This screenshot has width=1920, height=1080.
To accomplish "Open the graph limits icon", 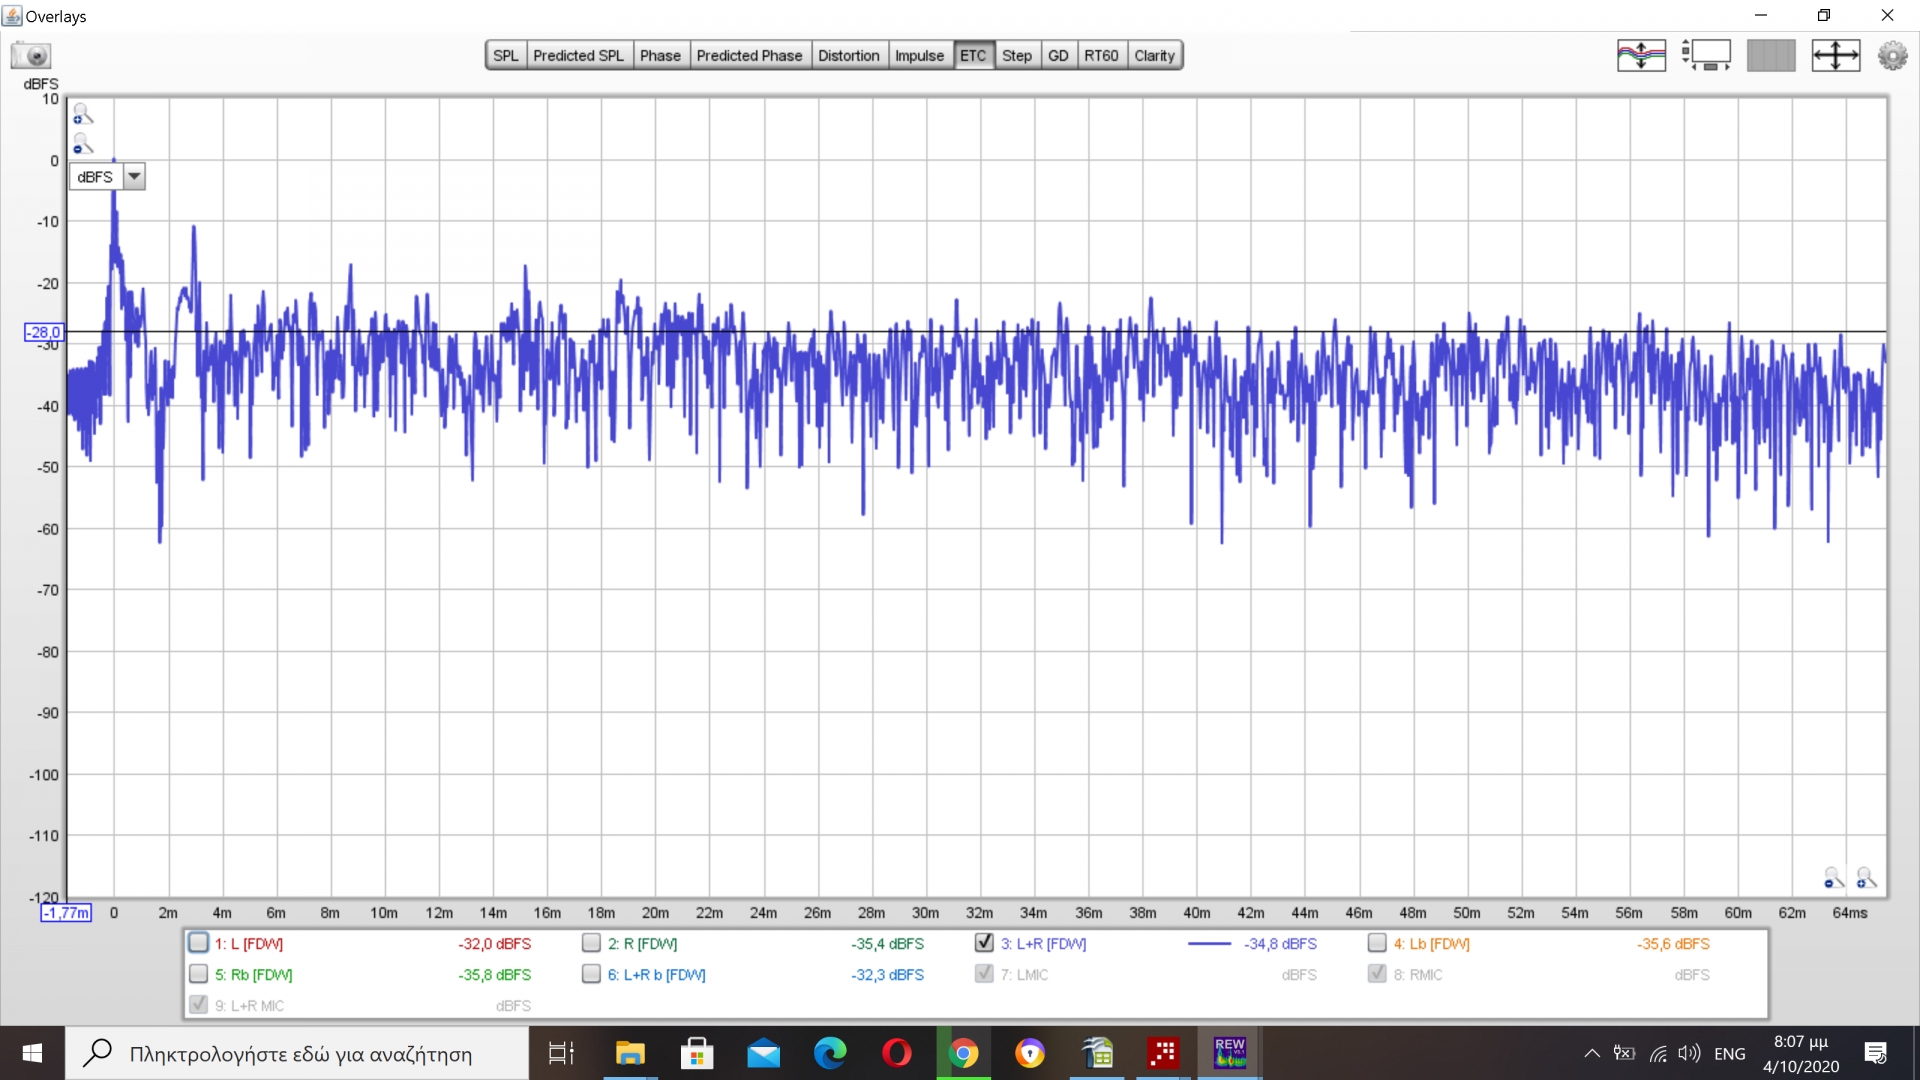I will point(1706,55).
